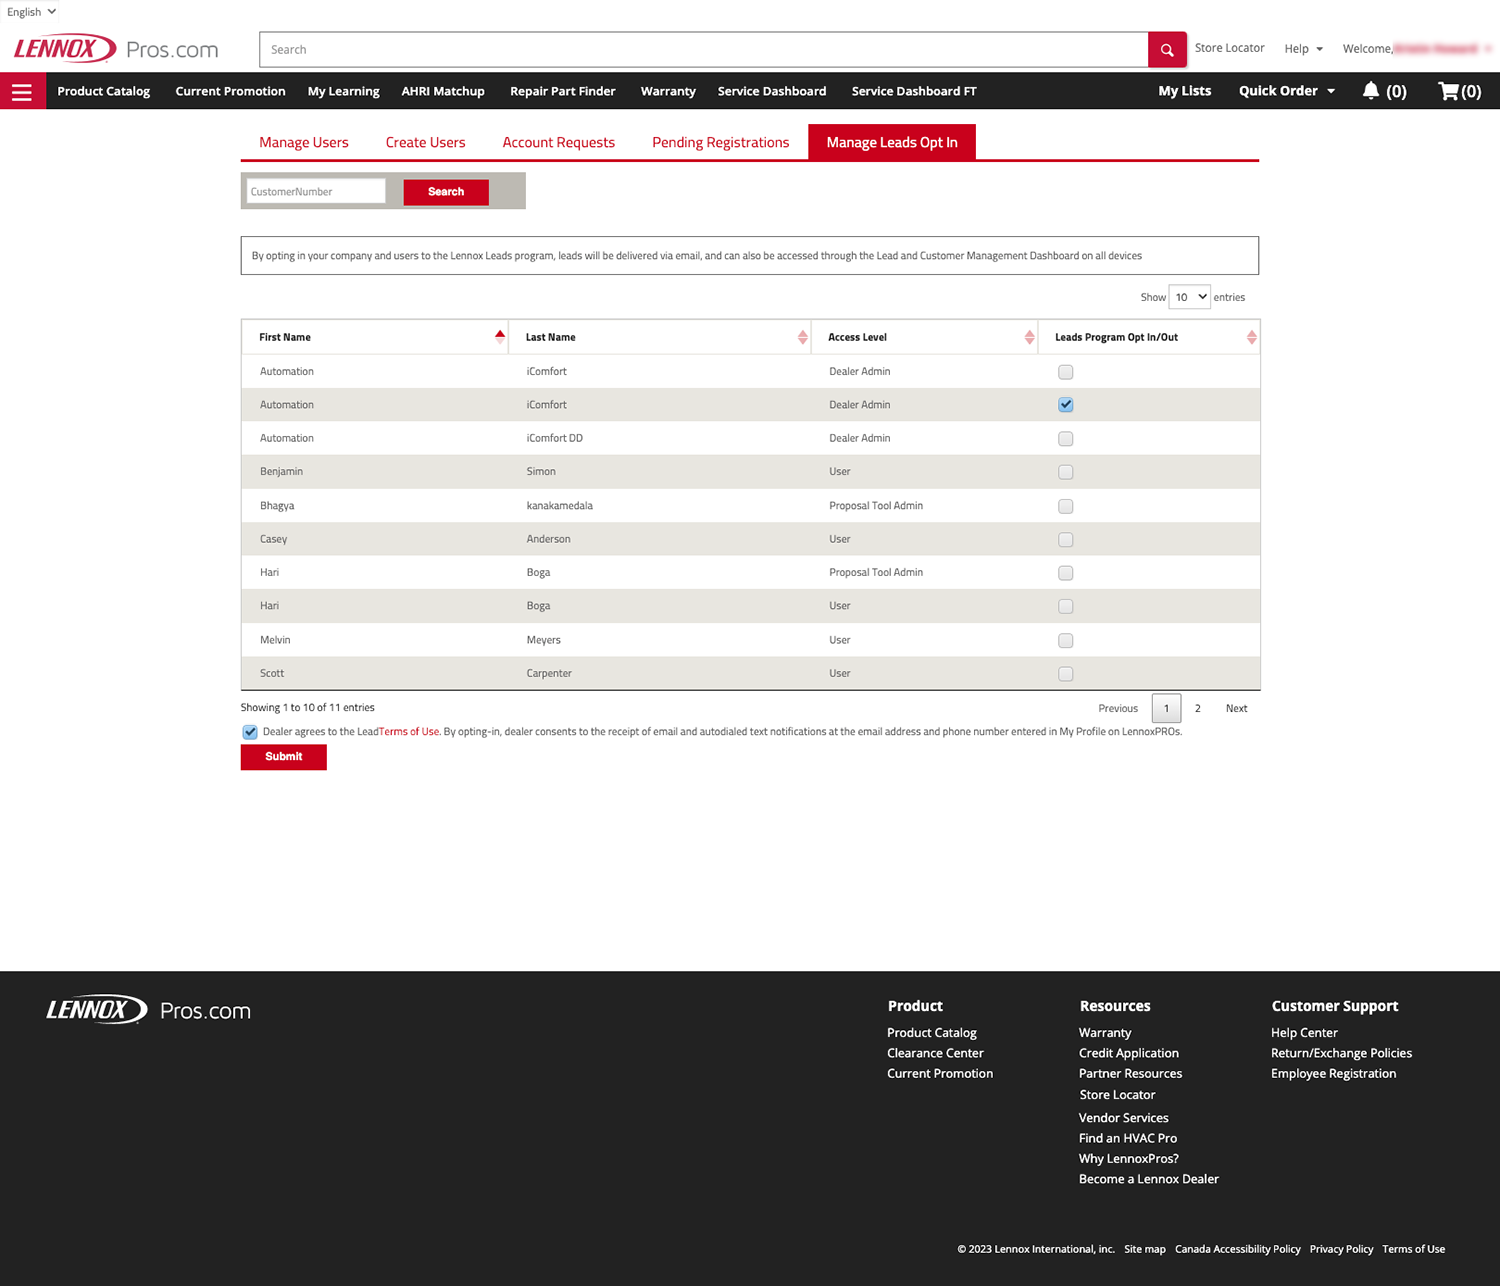Switch to Create Users tab

(426, 142)
